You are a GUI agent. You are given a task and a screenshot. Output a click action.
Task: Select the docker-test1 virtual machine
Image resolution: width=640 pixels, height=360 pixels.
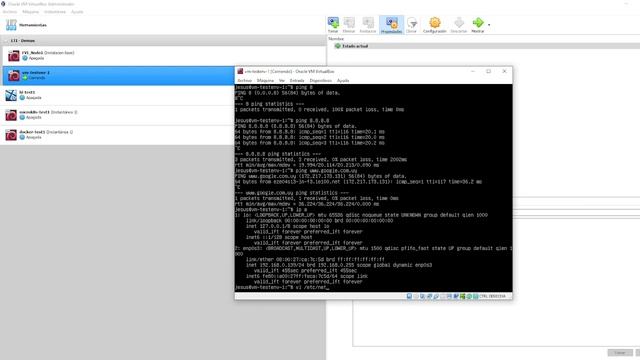(118, 135)
